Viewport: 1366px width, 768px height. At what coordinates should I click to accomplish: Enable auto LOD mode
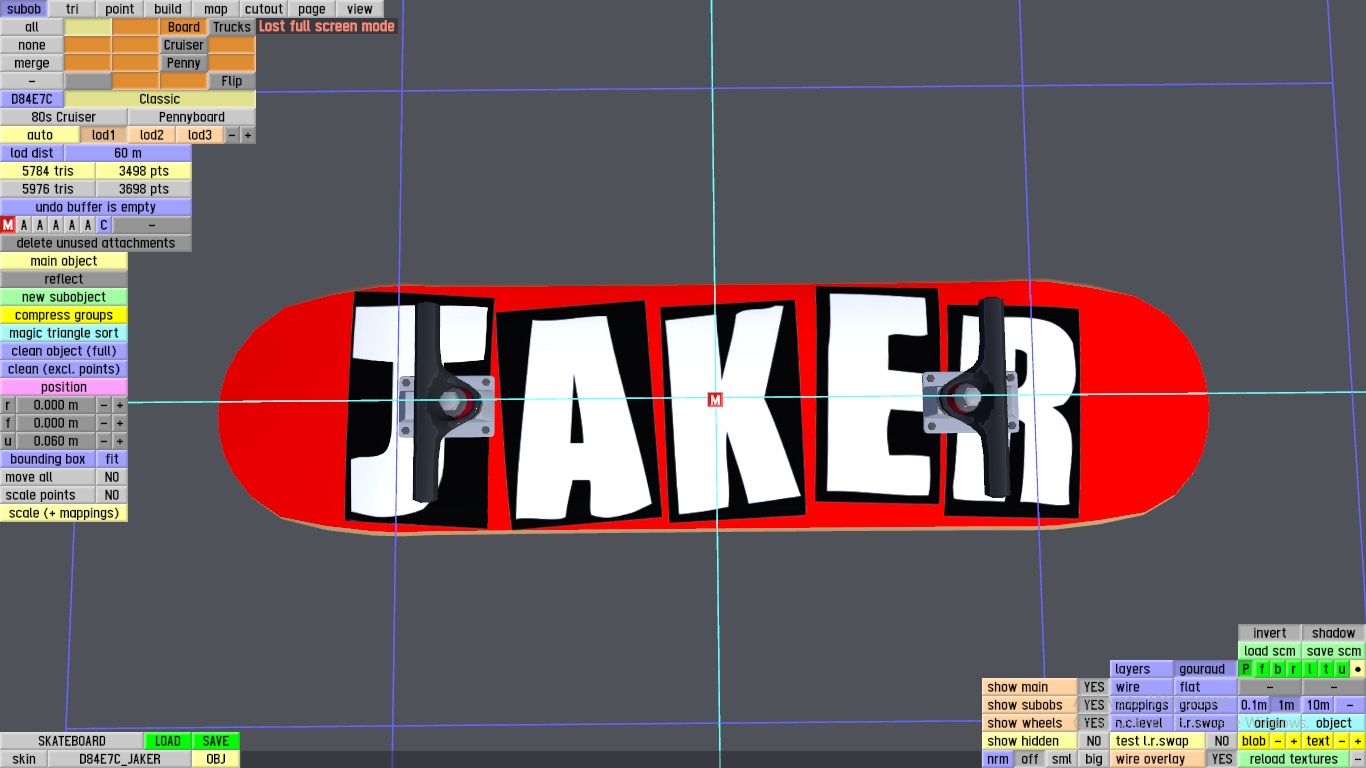pos(40,135)
